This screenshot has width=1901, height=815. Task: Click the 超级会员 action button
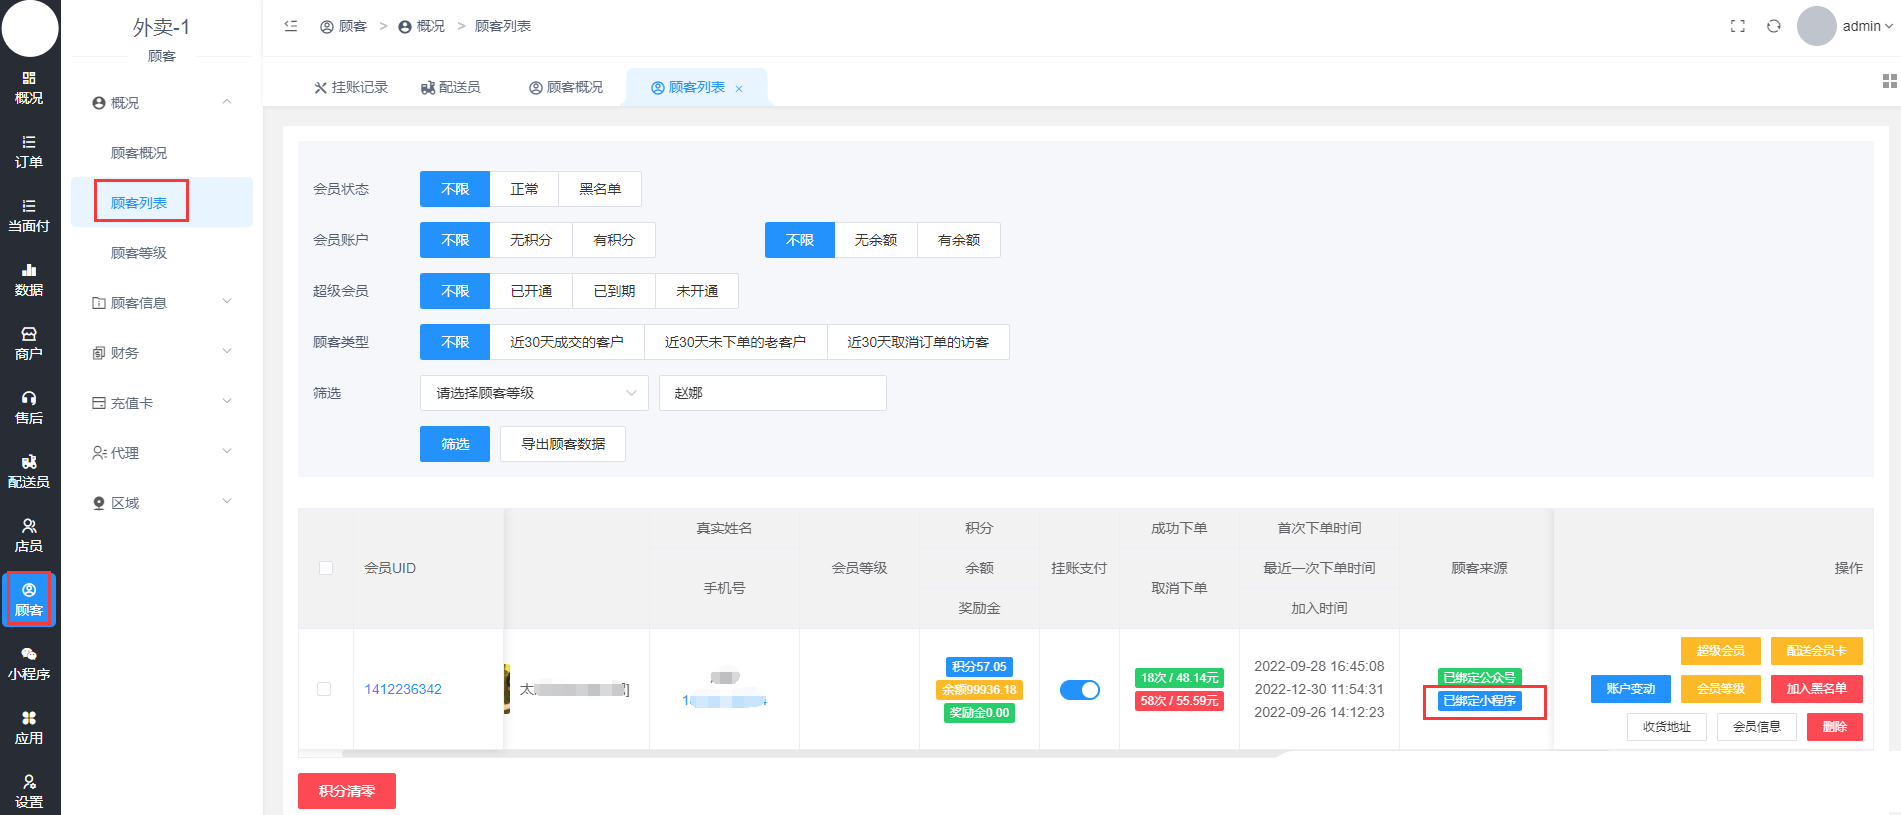click(1721, 651)
